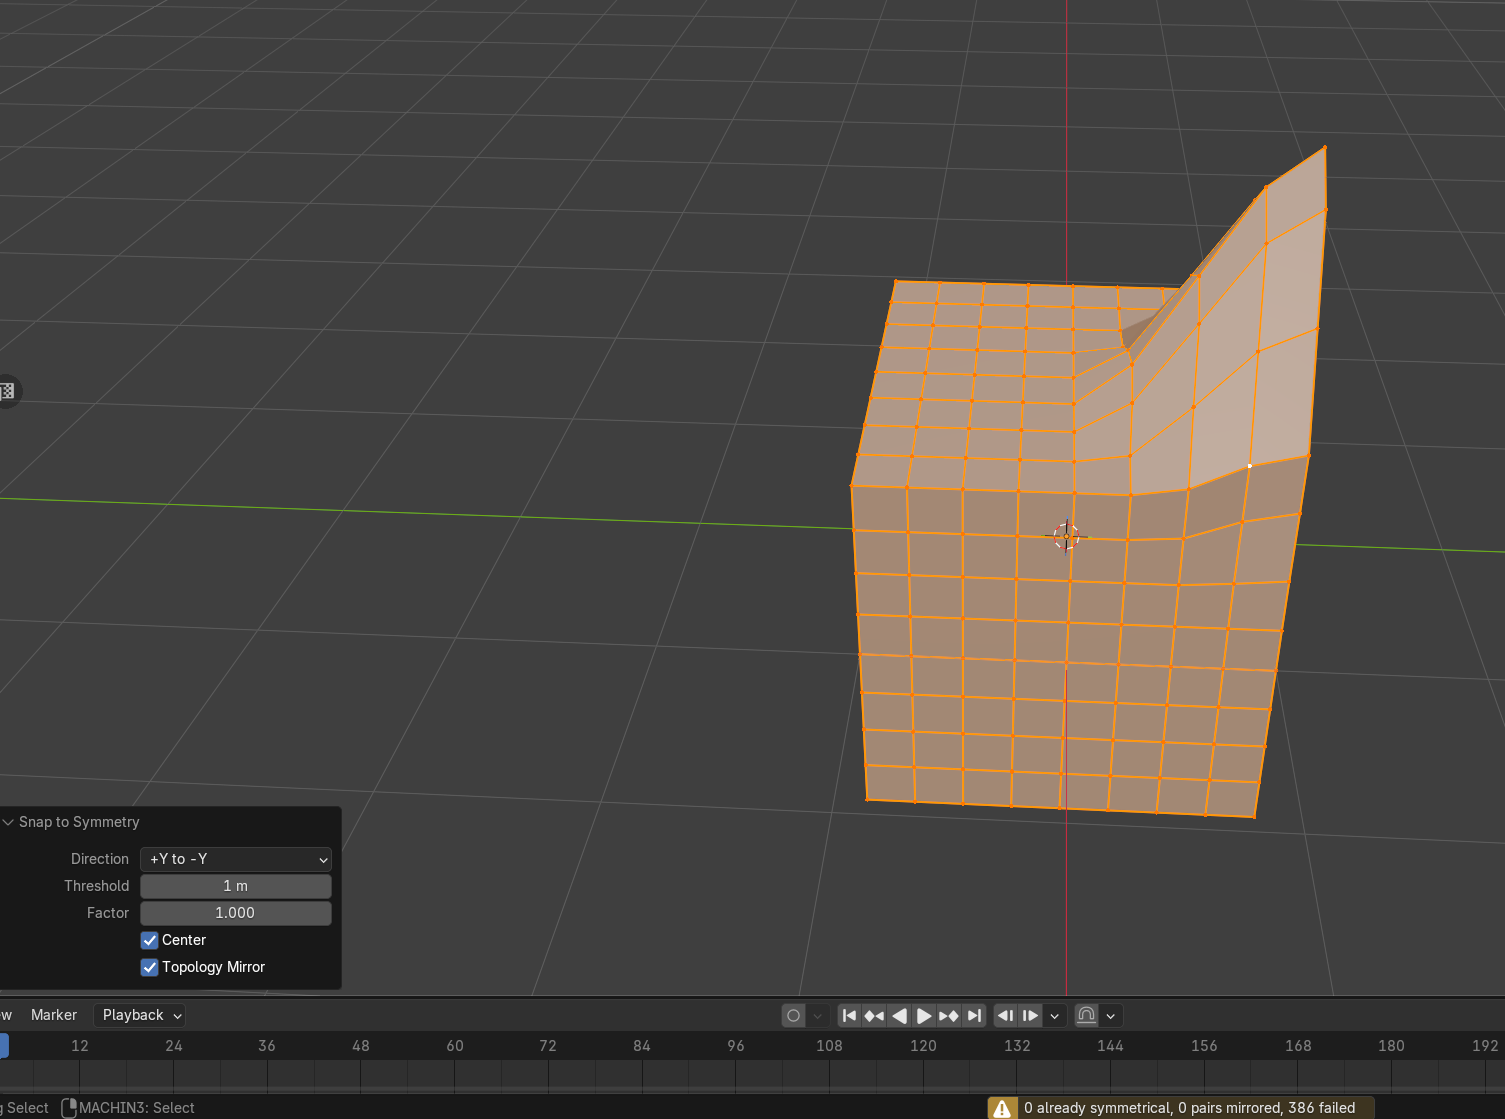Jump to the previous keyframe

tap(874, 1015)
